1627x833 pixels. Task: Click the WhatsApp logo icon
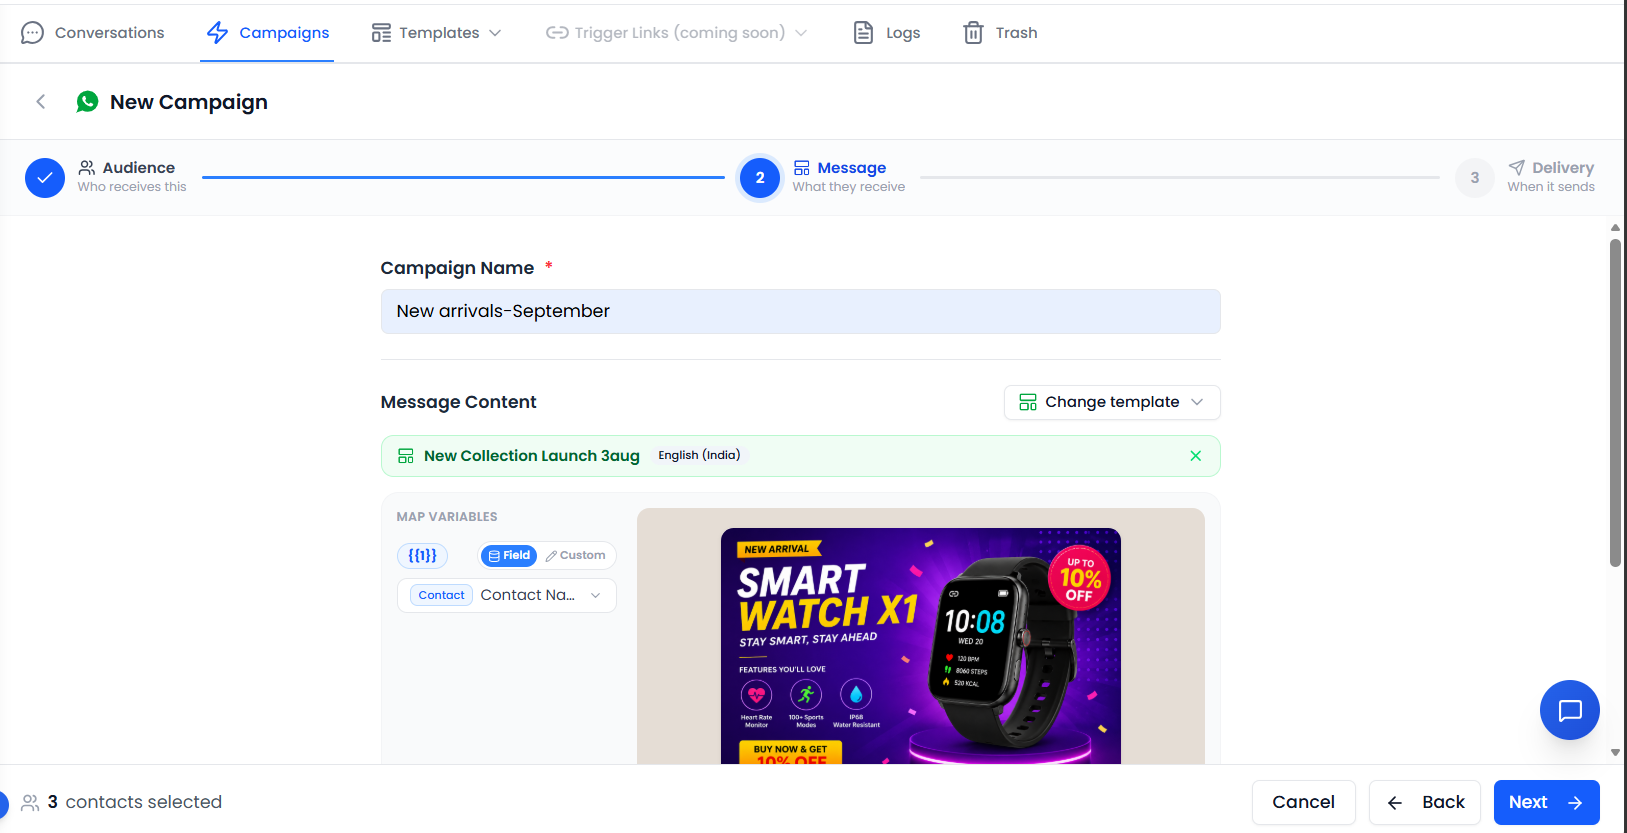click(x=88, y=102)
